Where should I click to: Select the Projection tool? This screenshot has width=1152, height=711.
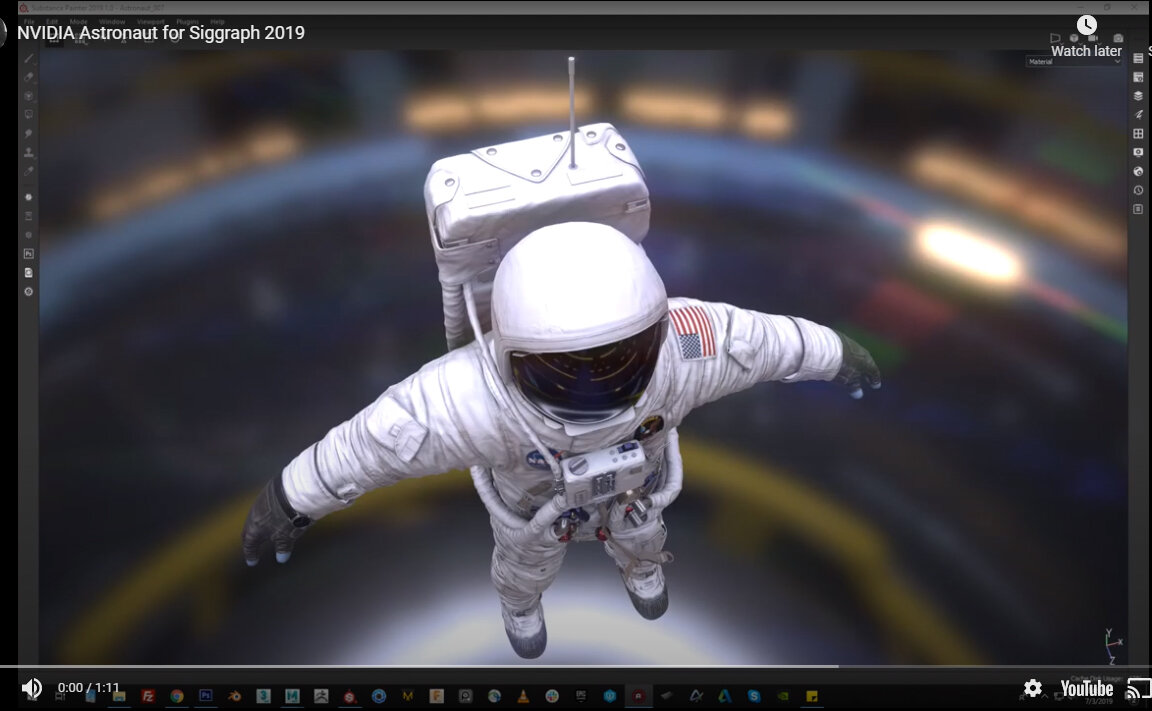[29, 95]
